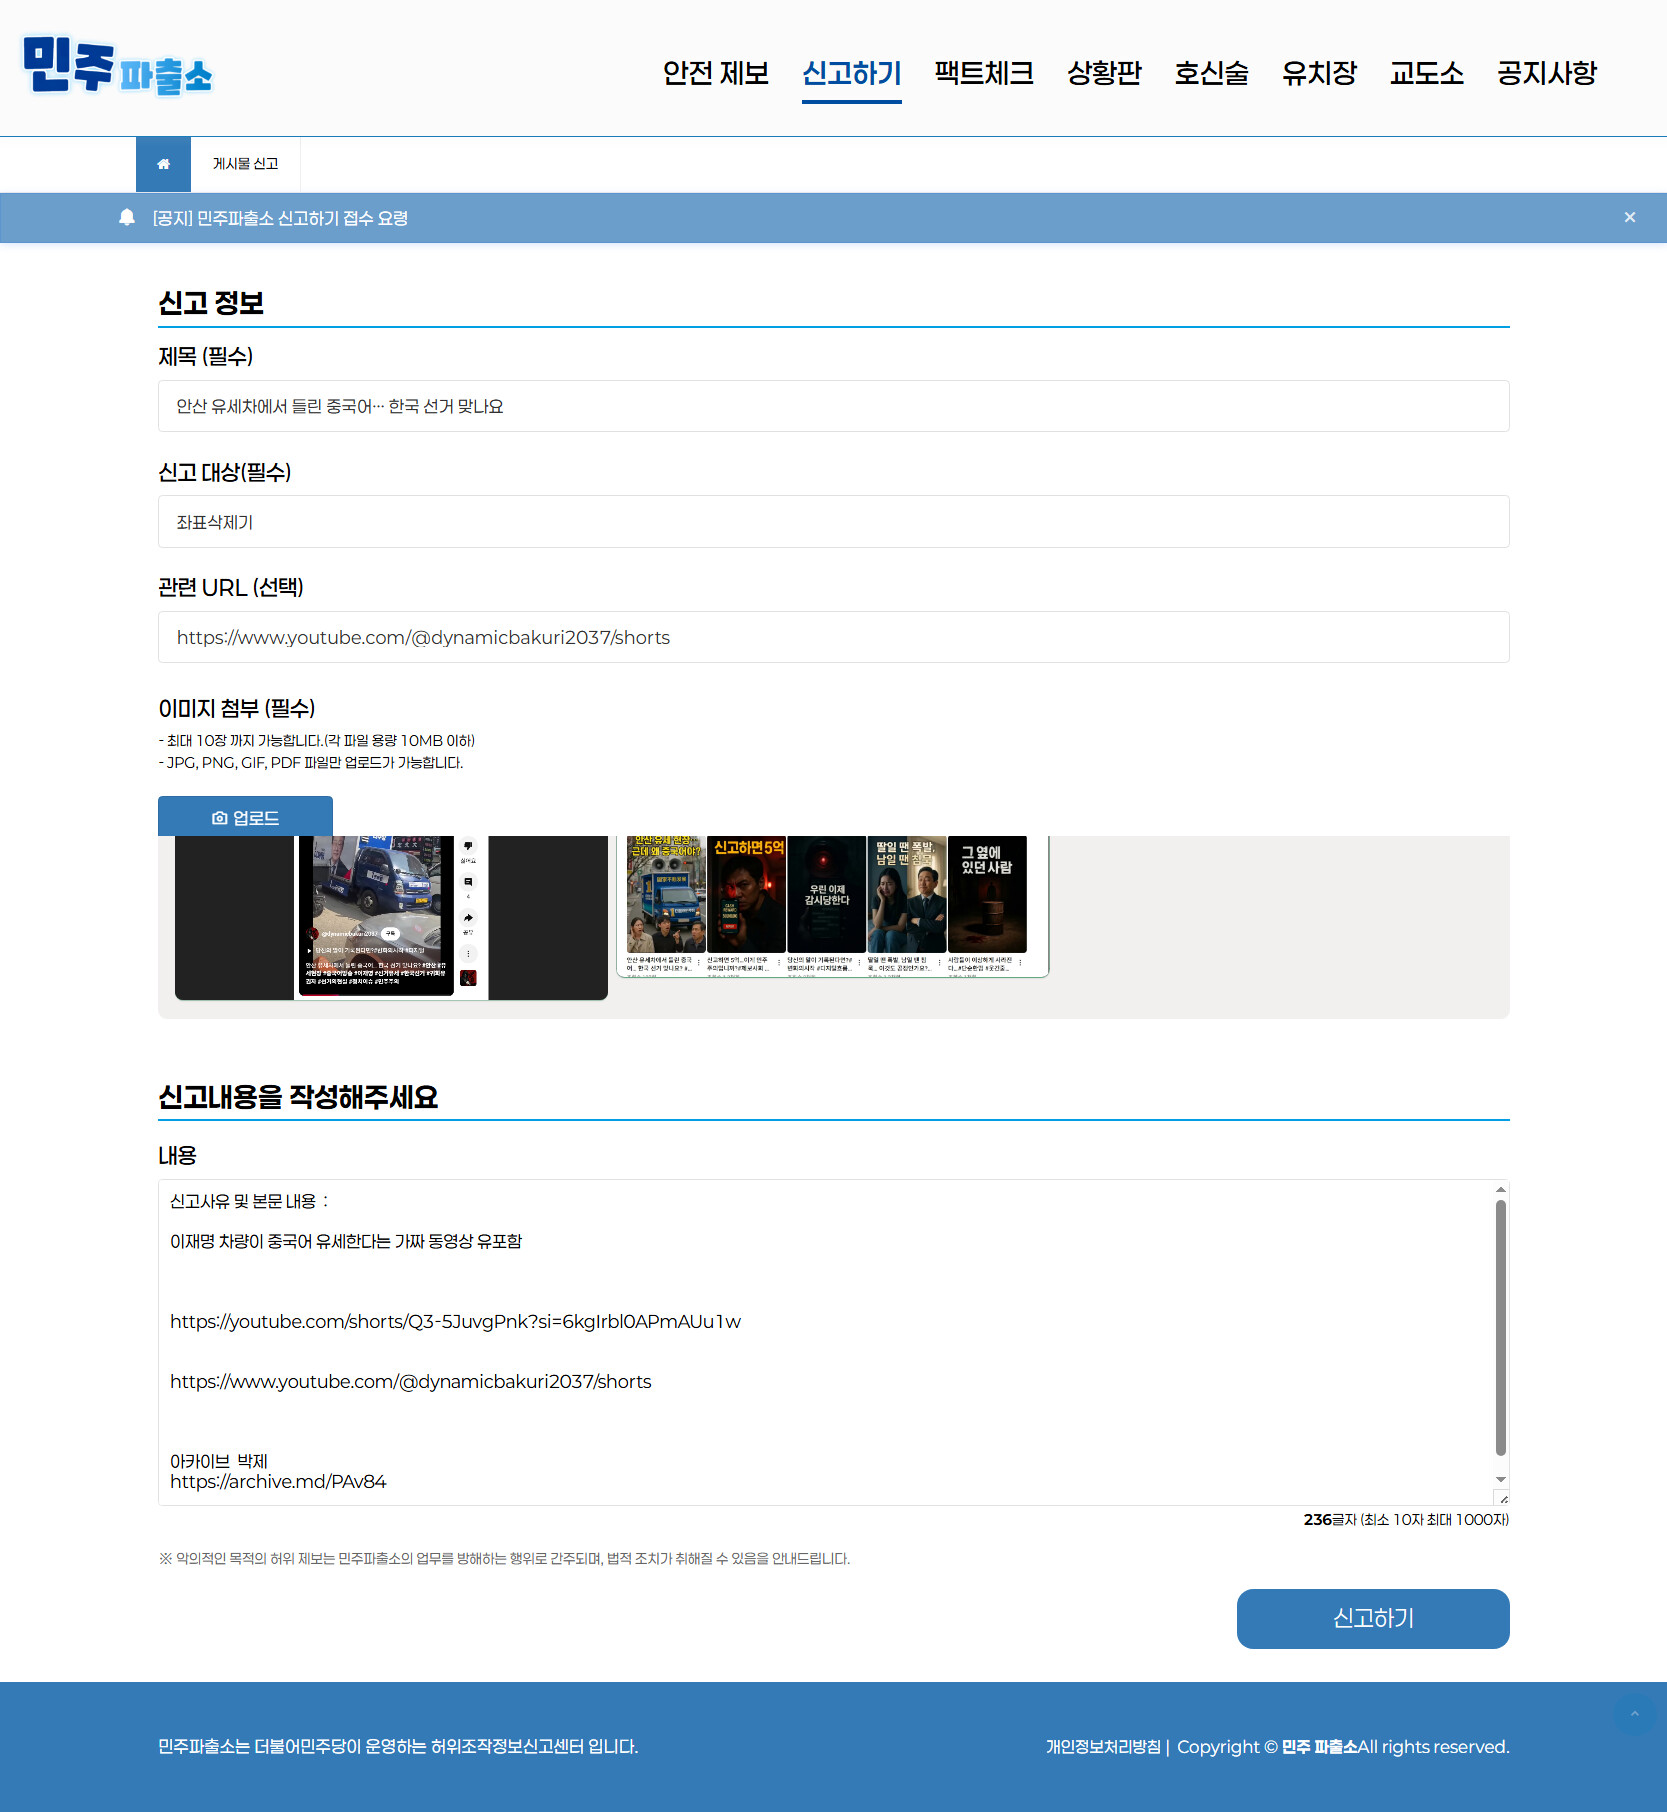The image size is (1667, 1812).
Task: Focus the 관련 URL input field
Action: (834, 637)
